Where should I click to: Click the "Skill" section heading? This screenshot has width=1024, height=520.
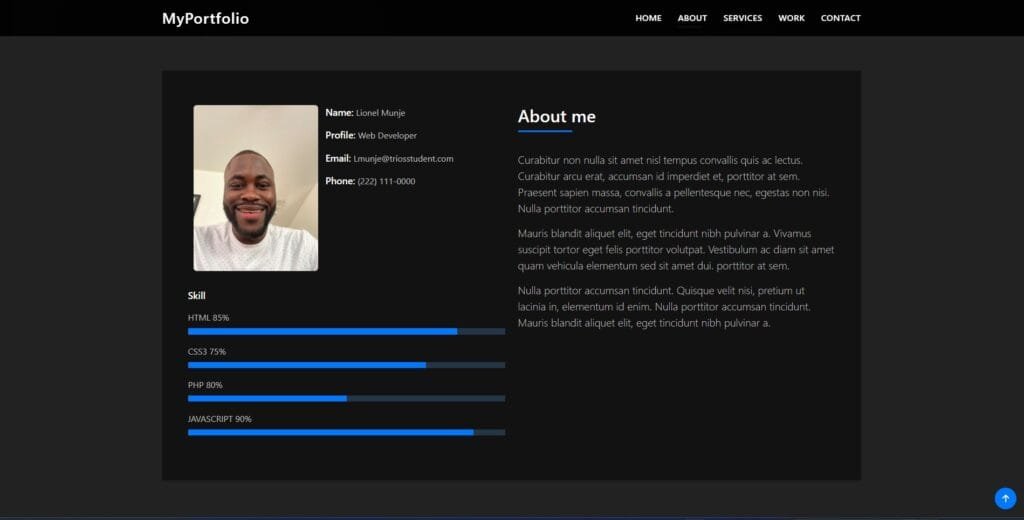(x=196, y=296)
